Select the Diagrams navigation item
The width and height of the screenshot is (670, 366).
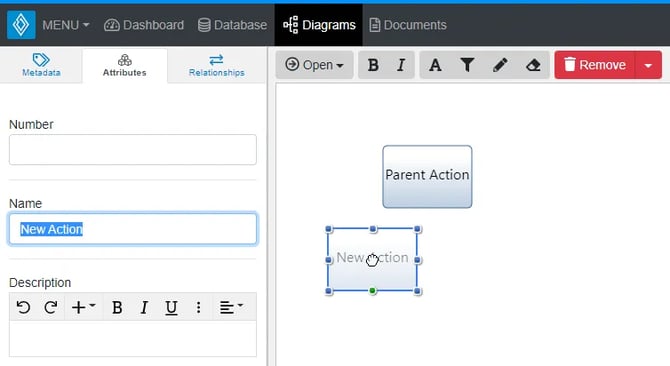[x=319, y=25]
